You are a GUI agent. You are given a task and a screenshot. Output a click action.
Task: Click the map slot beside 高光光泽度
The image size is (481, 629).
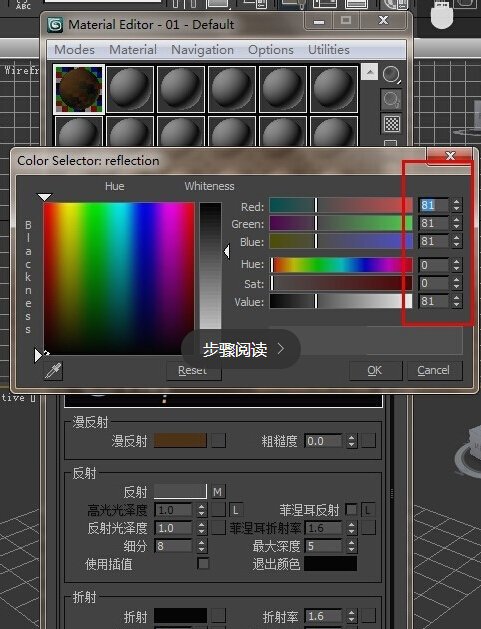[x=218, y=510]
